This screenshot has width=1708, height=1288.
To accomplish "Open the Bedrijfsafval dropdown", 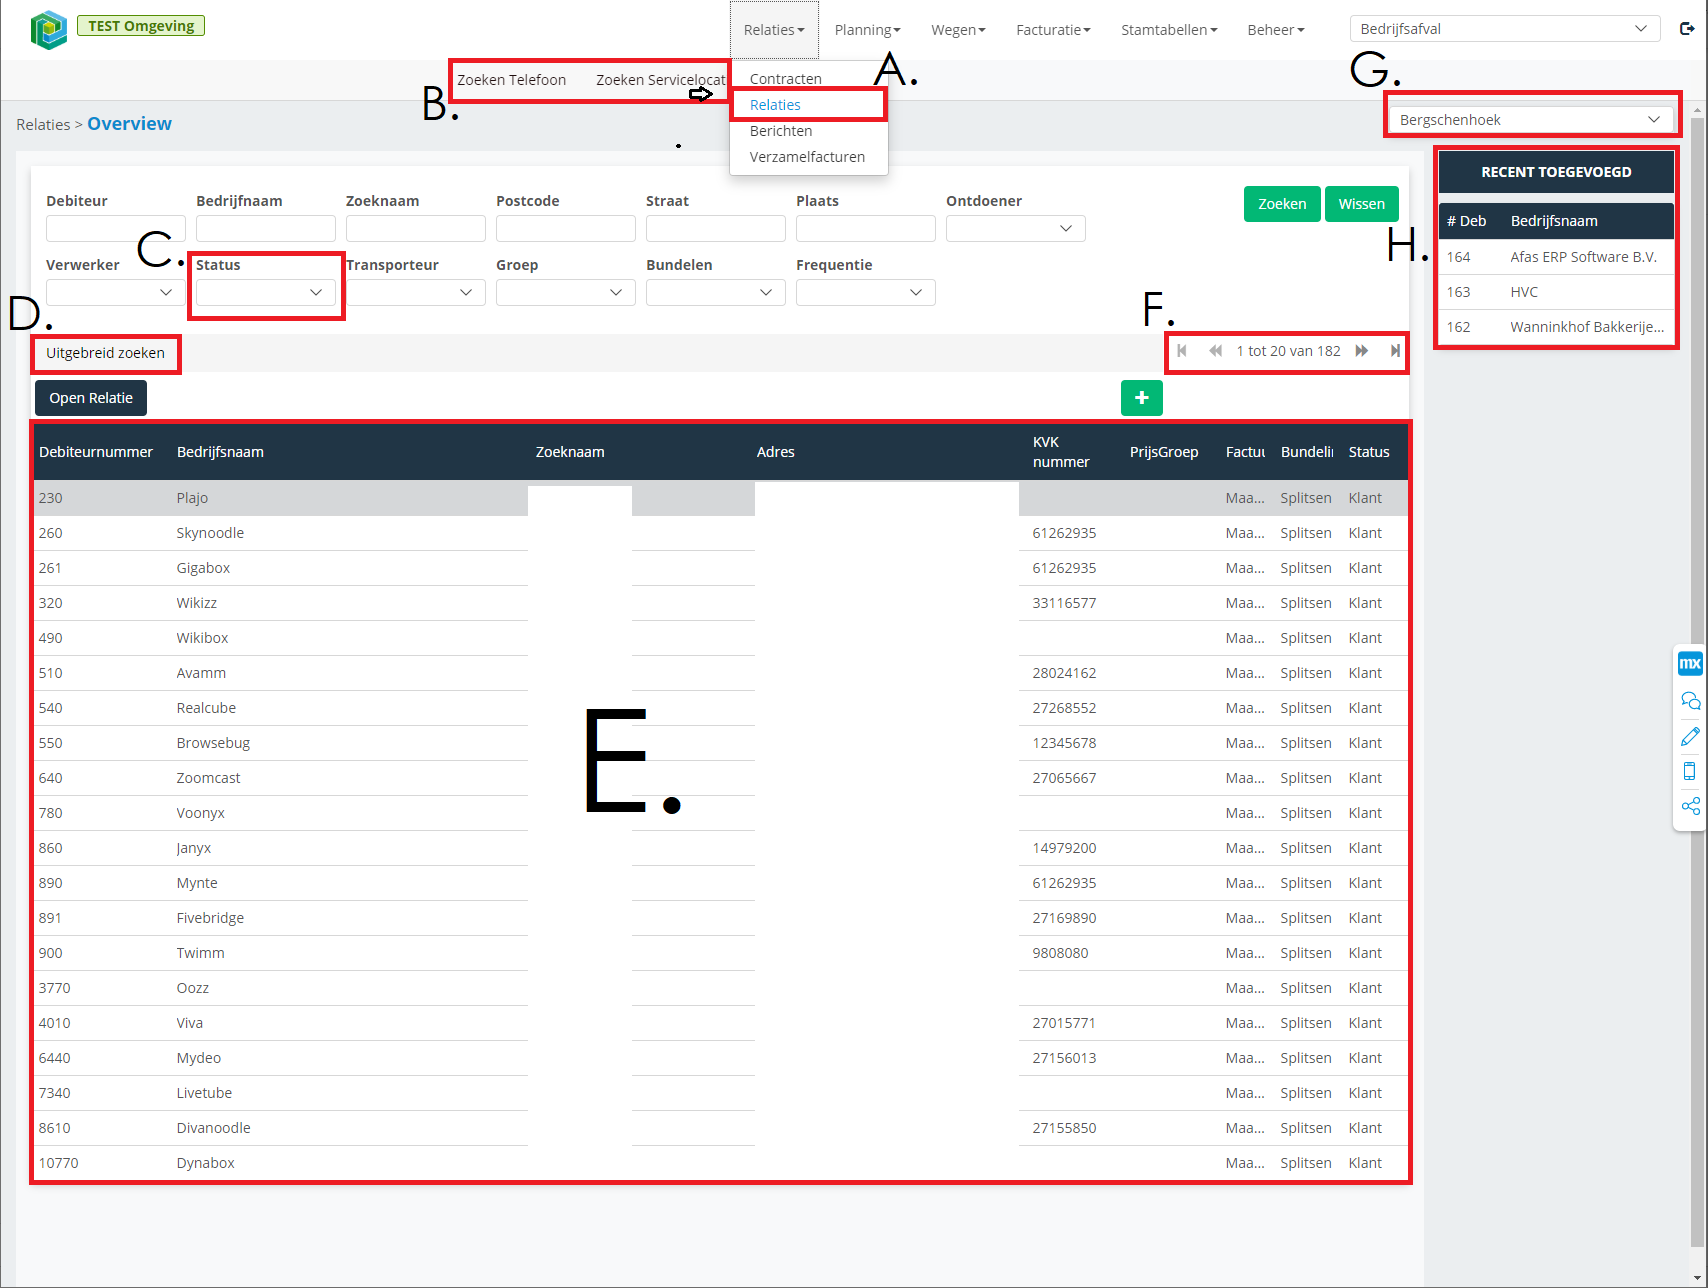I will pyautogui.click(x=1505, y=29).
